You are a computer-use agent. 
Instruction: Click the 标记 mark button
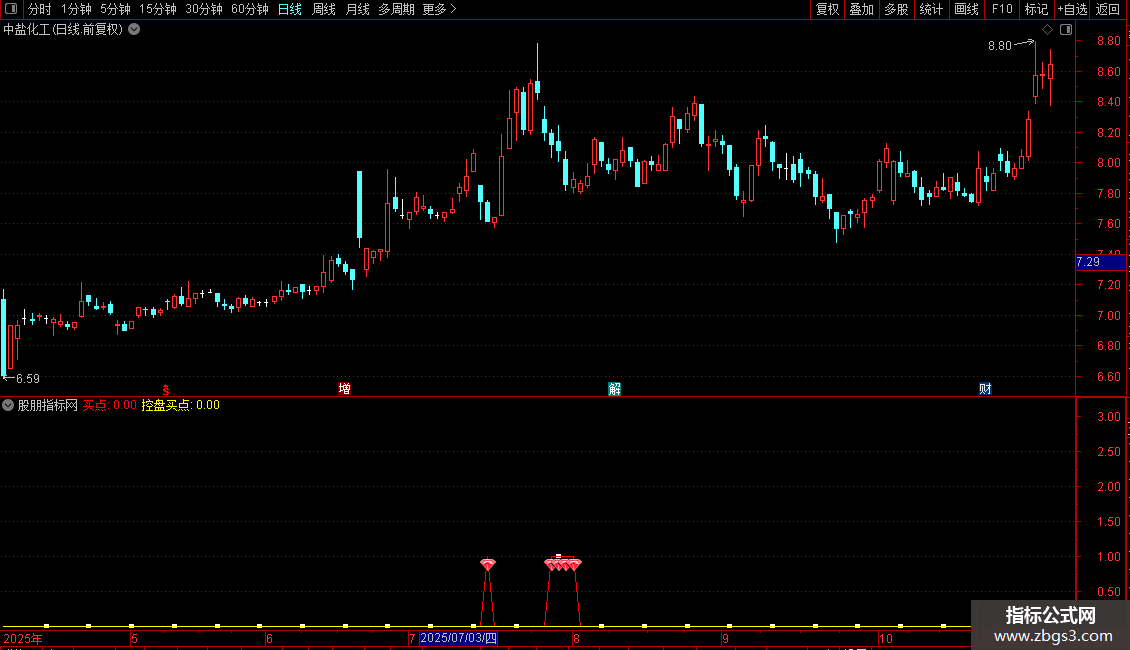pyautogui.click(x=1036, y=9)
